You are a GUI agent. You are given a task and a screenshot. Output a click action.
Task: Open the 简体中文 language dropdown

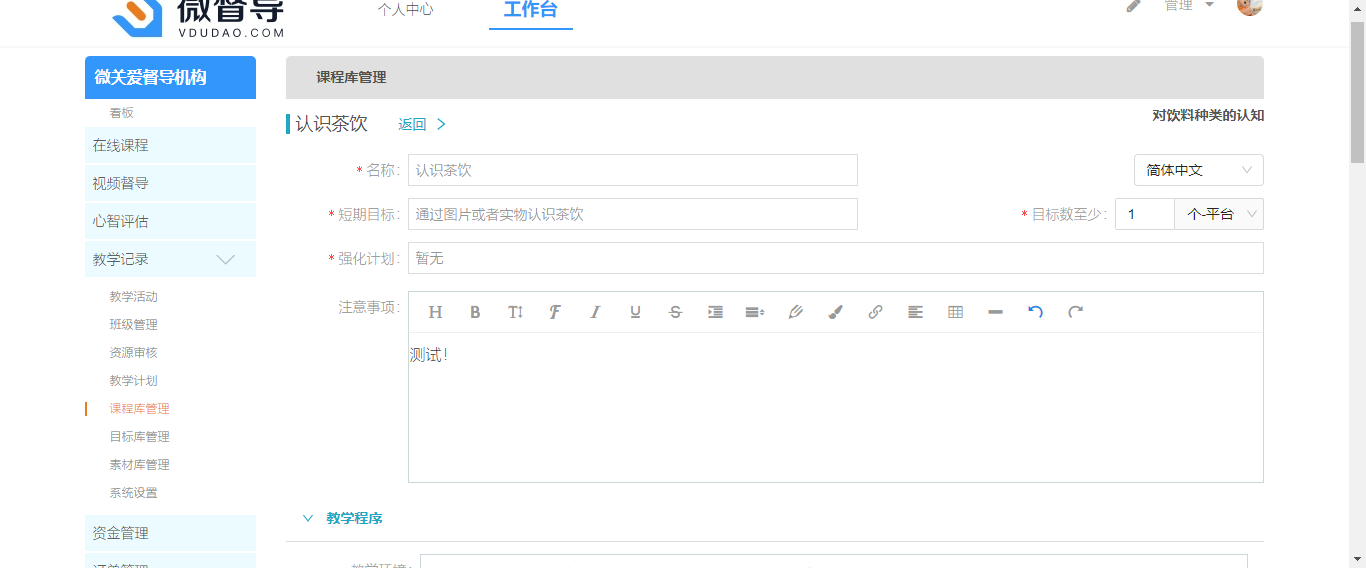[x=1199, y=170]
